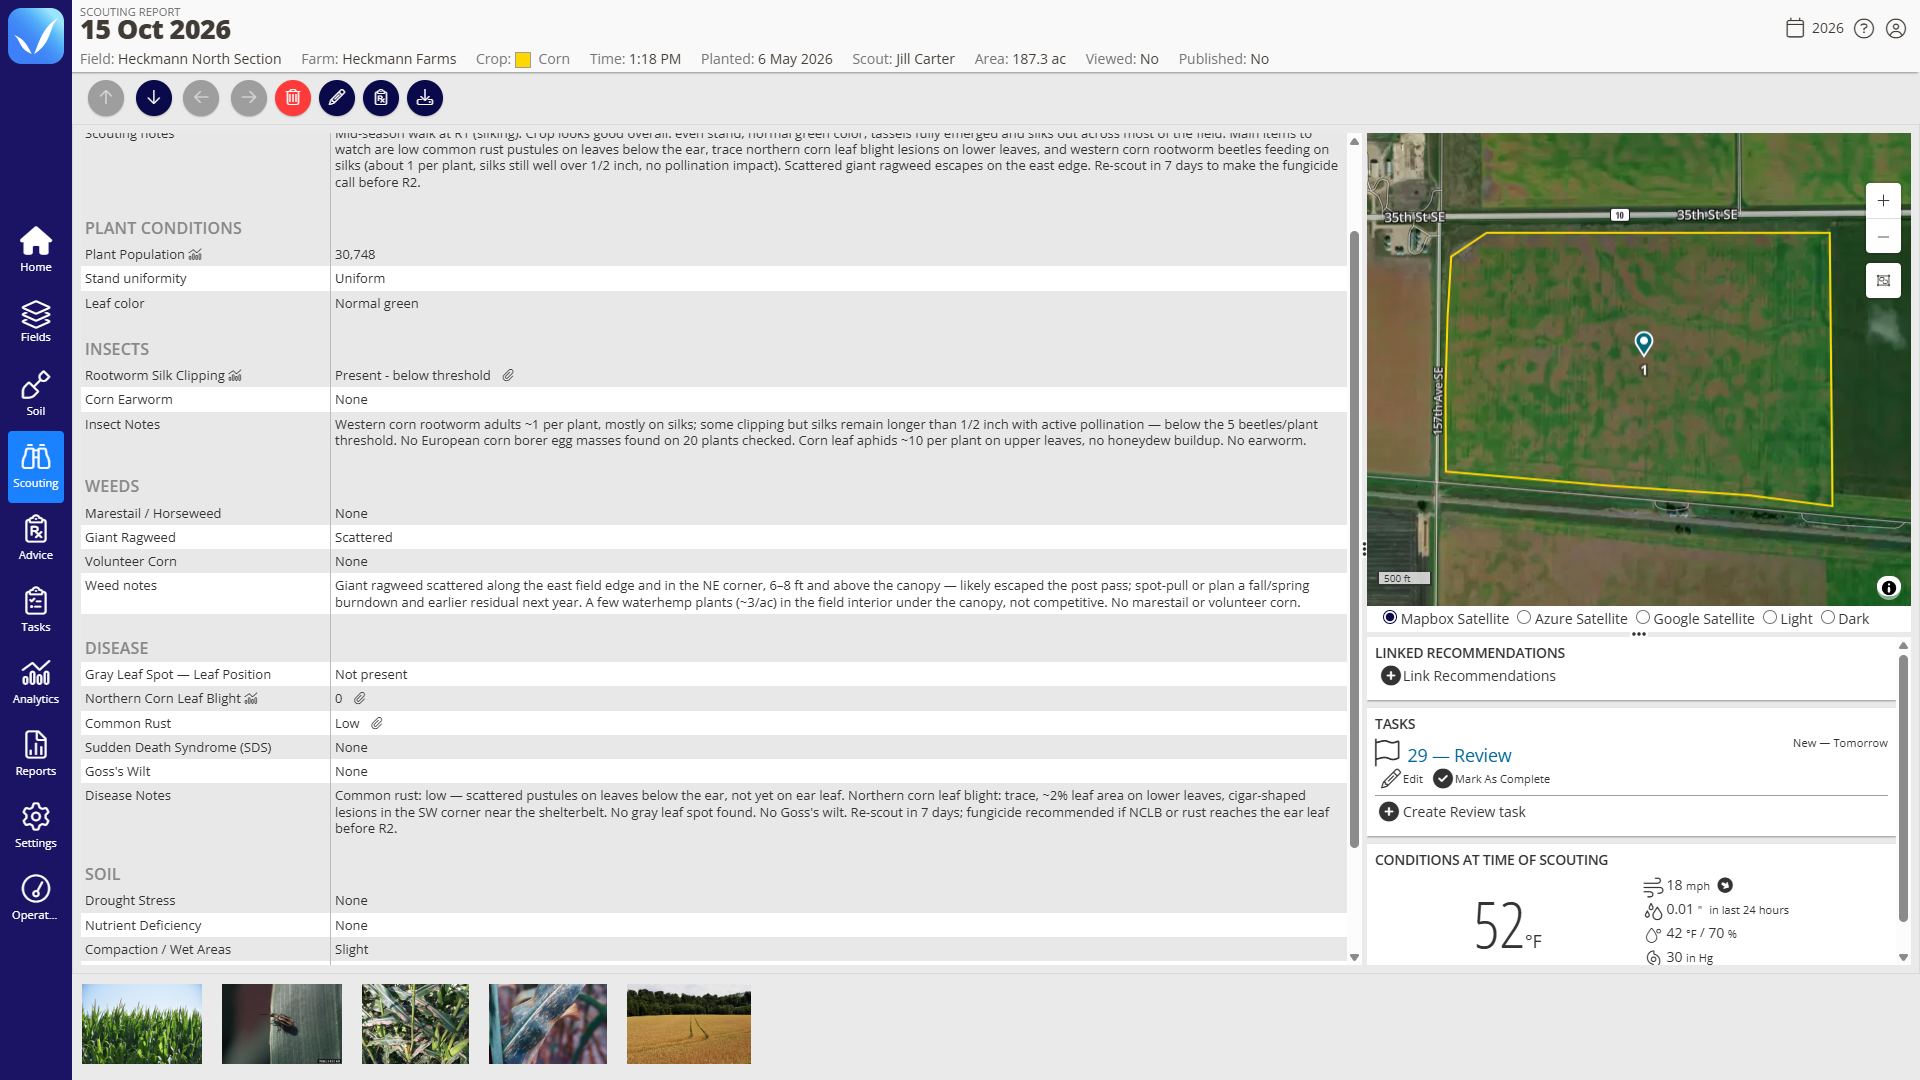
Task: Click Create Review task
Action: point(1453,812)
